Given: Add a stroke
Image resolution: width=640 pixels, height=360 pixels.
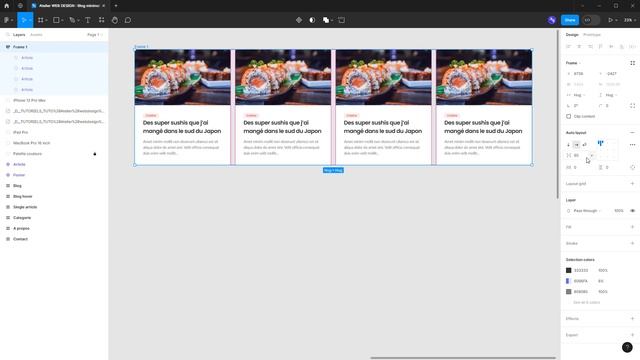Looking at the screenshot, I should (x=632, y=243).
